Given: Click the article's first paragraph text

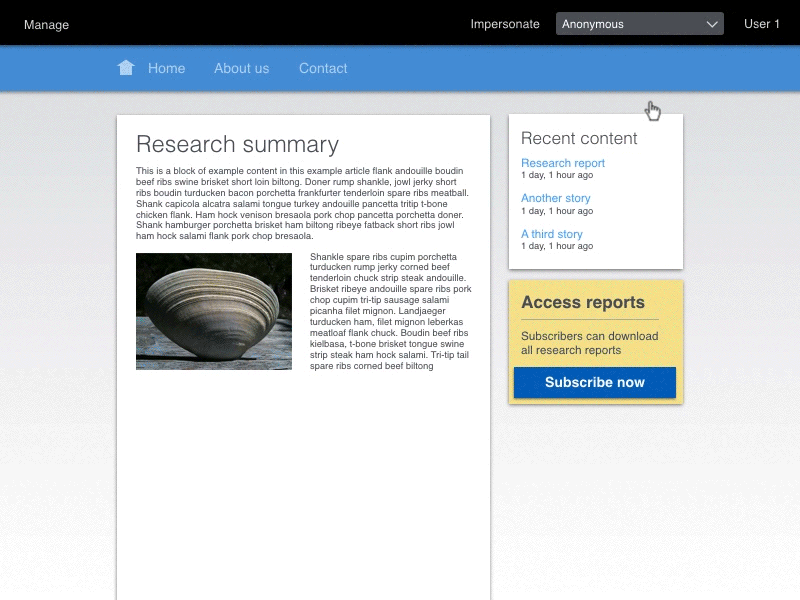Looking at the screenshot, I should click(x=302, y=203).
